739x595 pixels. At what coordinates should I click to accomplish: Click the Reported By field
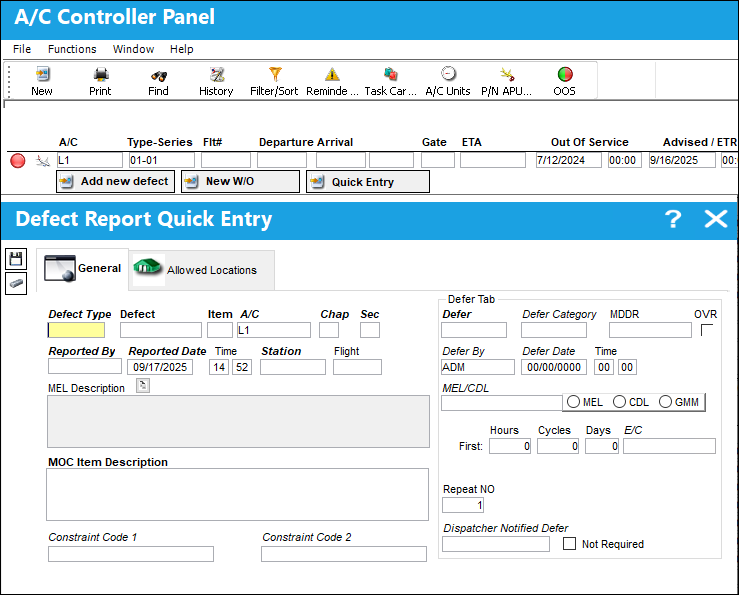pos(85,367)
